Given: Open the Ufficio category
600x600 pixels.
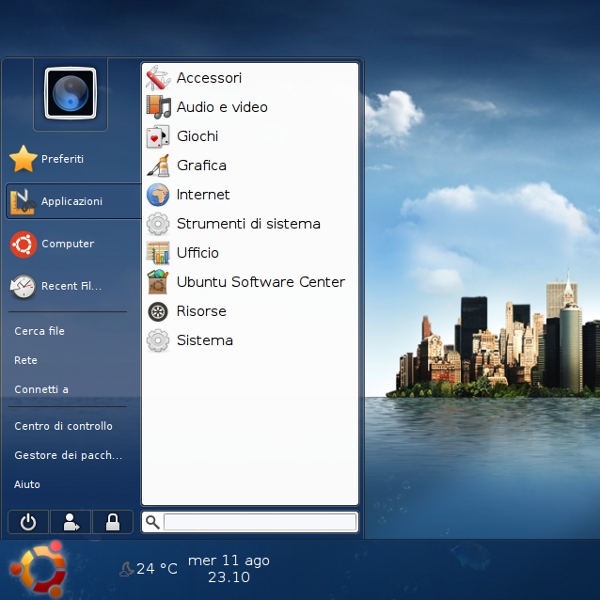Looking at the screenshot, I should tap(250, 253).
